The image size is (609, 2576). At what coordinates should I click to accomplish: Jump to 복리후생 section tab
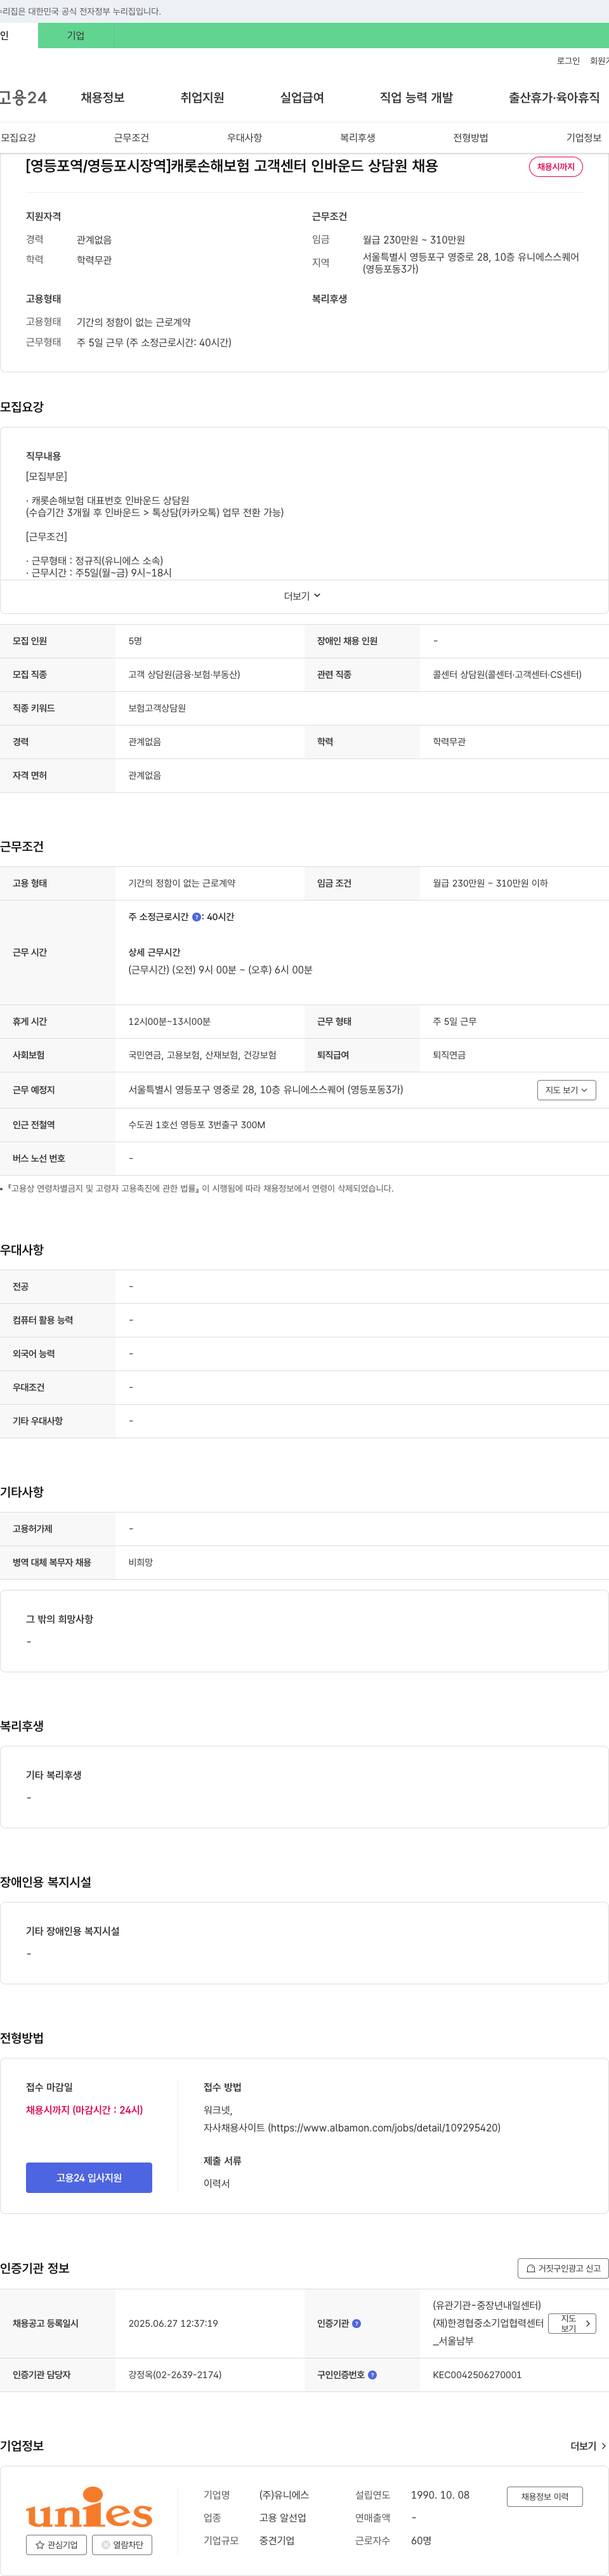pyautogui.click(x=357, y=138)
